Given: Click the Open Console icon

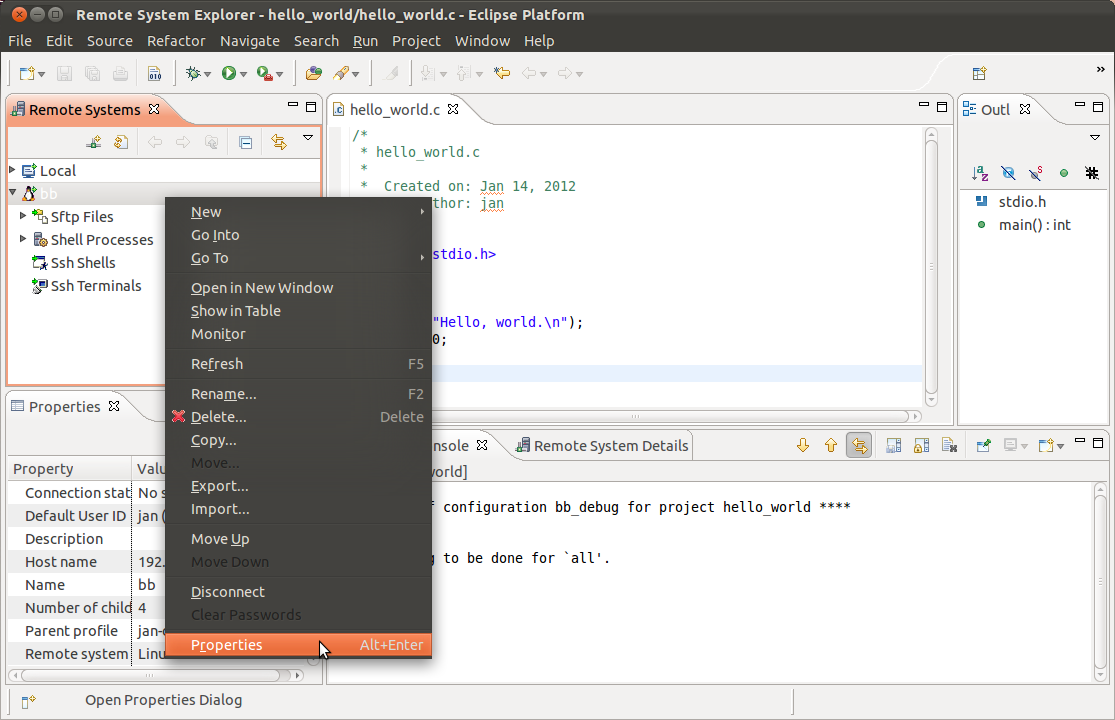Looking at the screenshot, I should 1046,446.
